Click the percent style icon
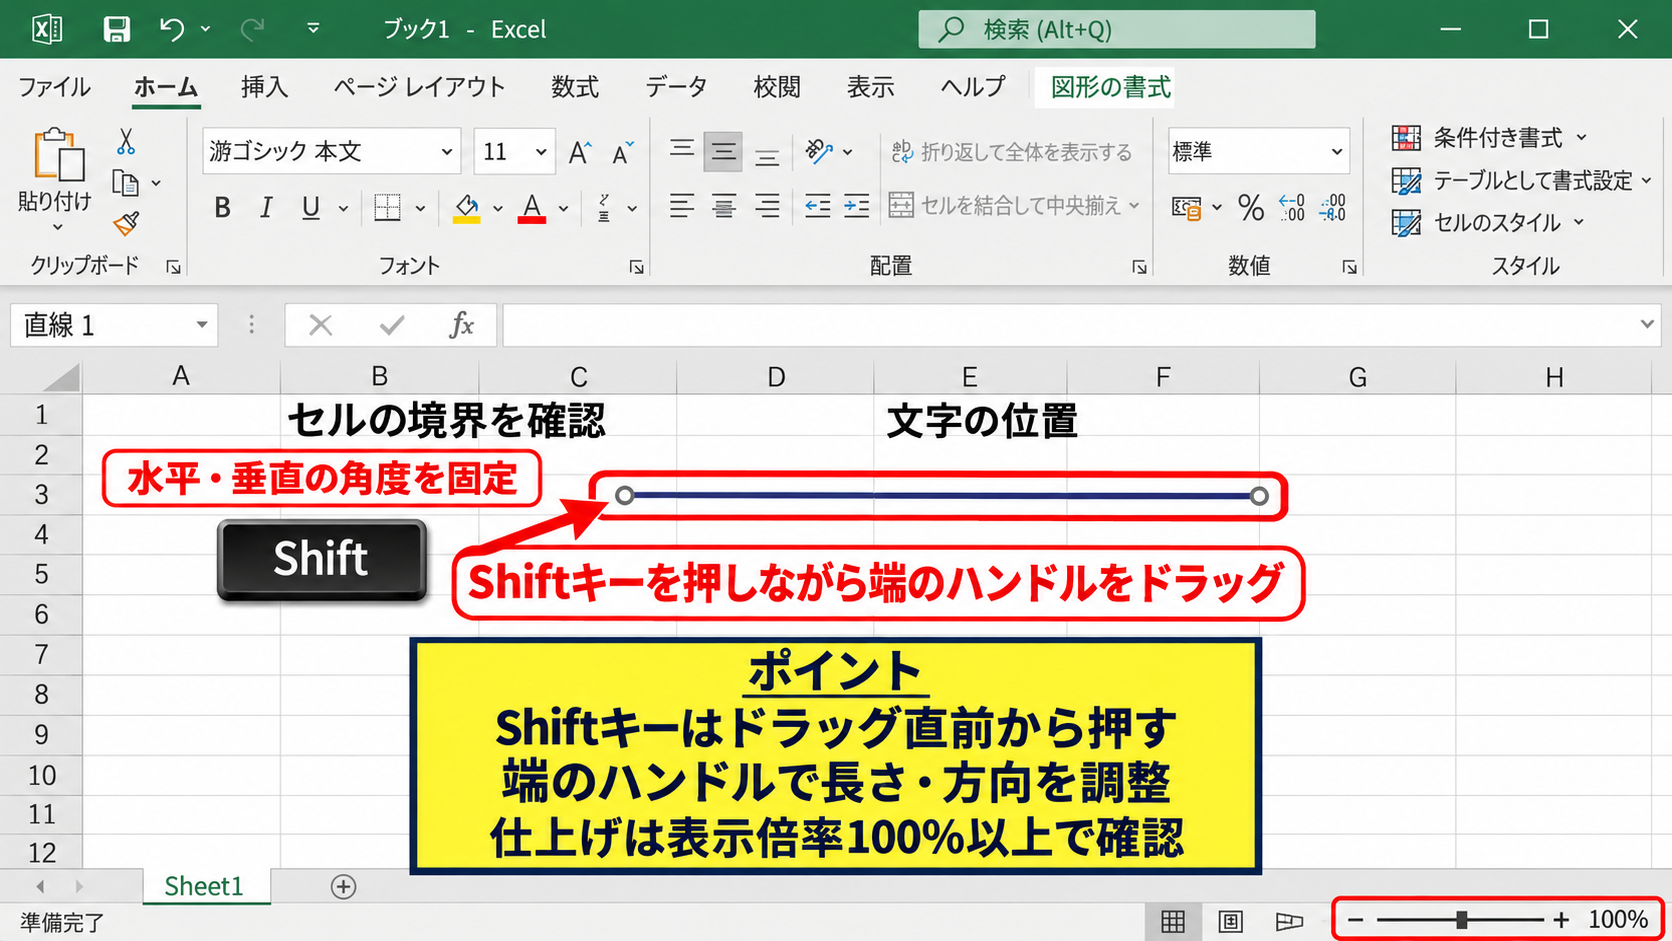1672x941 pixels. point(1250,207)
